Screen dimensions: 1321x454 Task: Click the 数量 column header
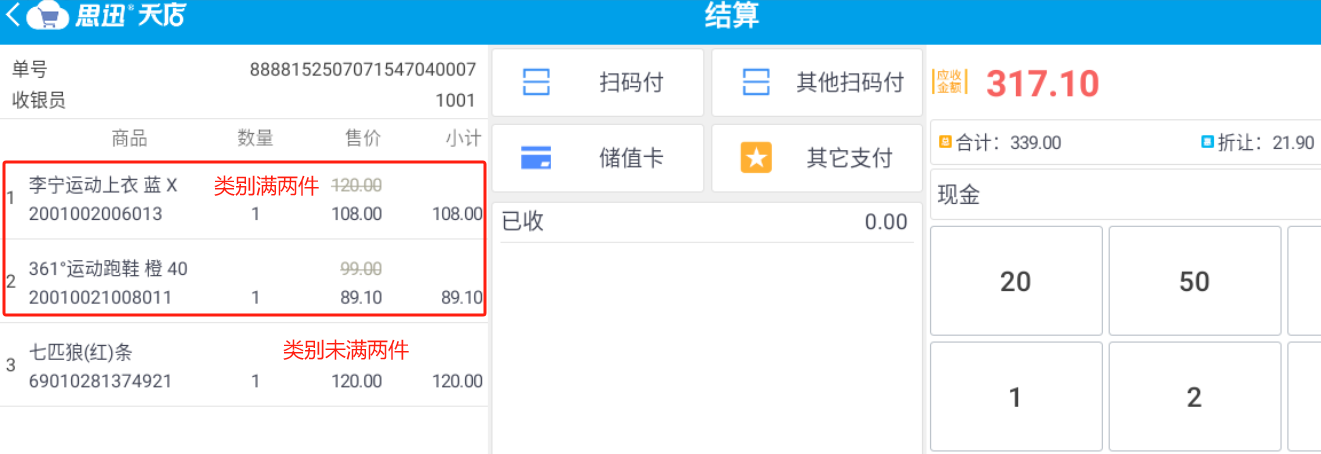click(x=255, y=139)
